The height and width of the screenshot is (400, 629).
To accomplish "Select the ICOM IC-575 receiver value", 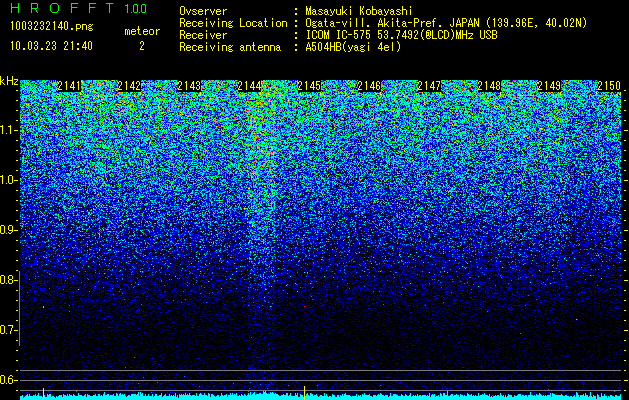I will (401, 35).
